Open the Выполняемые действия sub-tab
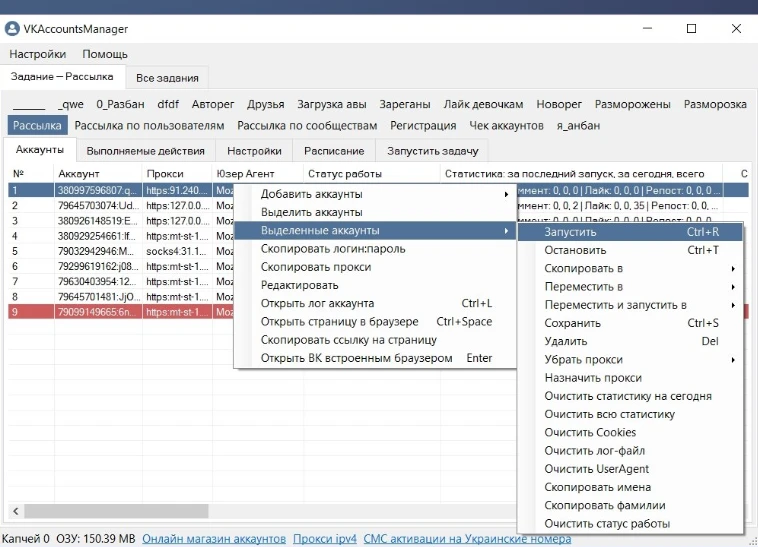758x547 pixels. pyautogui.click(x=146, y=151)
